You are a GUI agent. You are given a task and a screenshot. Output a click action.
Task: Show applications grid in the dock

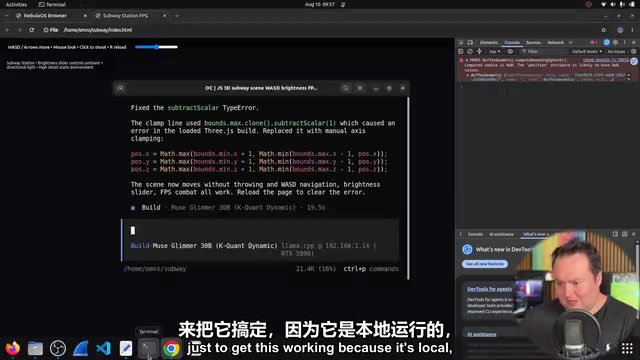pyautogui.click(x=627, y=348)
